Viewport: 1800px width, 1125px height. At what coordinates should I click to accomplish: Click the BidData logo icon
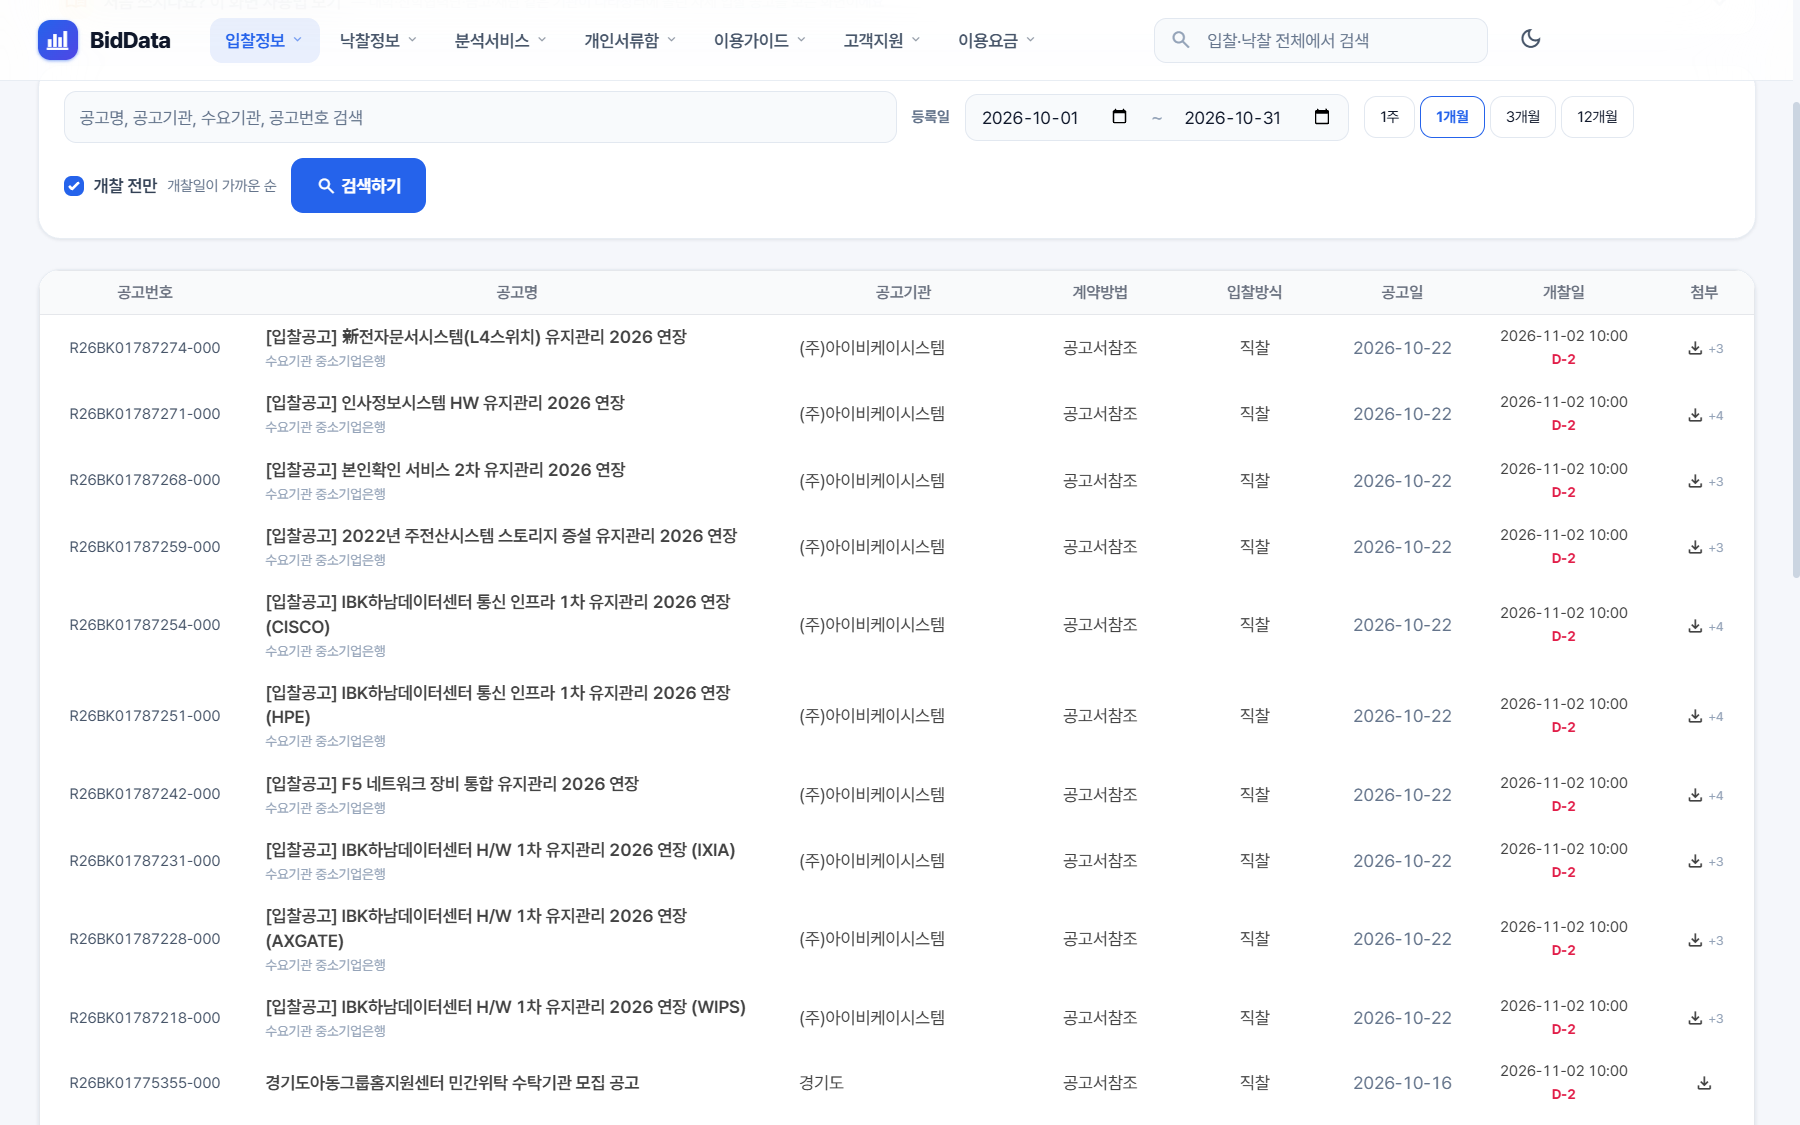pyautogui.click(x=58, y=40)
